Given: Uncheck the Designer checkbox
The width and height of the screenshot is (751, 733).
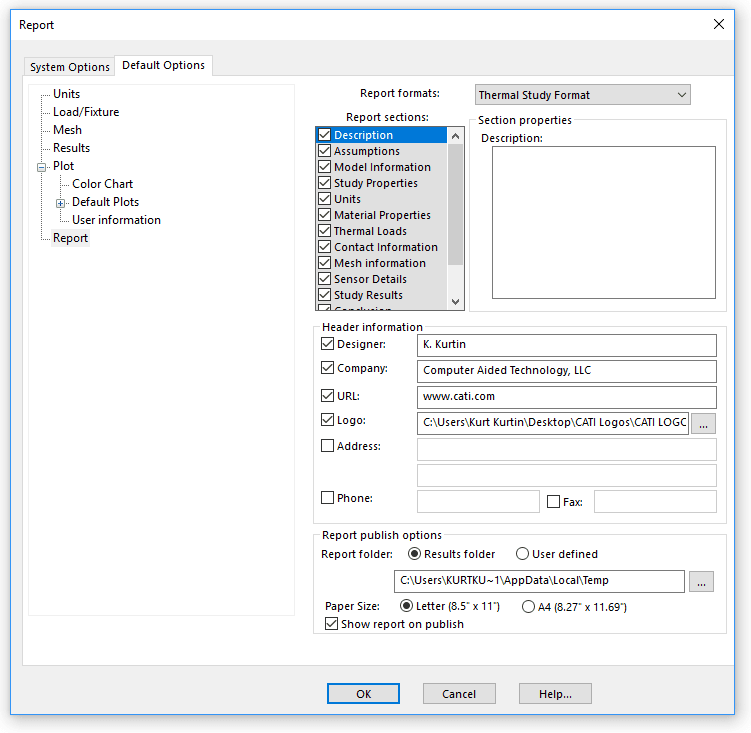Looking at the screenshot, I should (327, 343).
